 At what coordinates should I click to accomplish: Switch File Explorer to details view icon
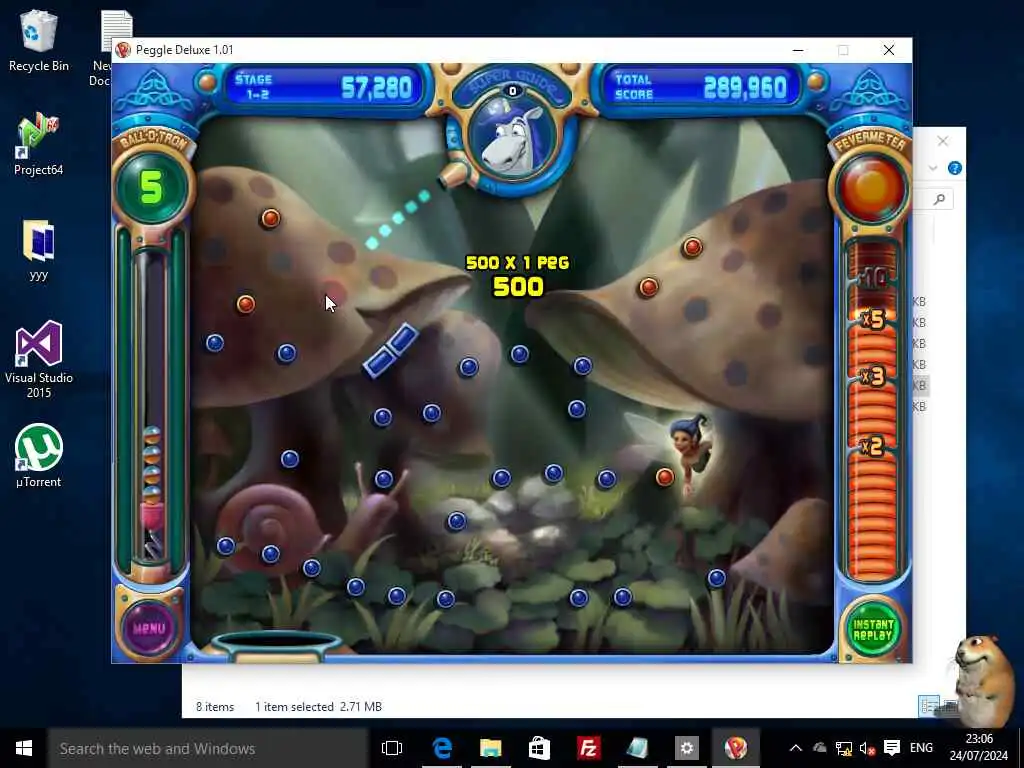(x=929, y=706)
